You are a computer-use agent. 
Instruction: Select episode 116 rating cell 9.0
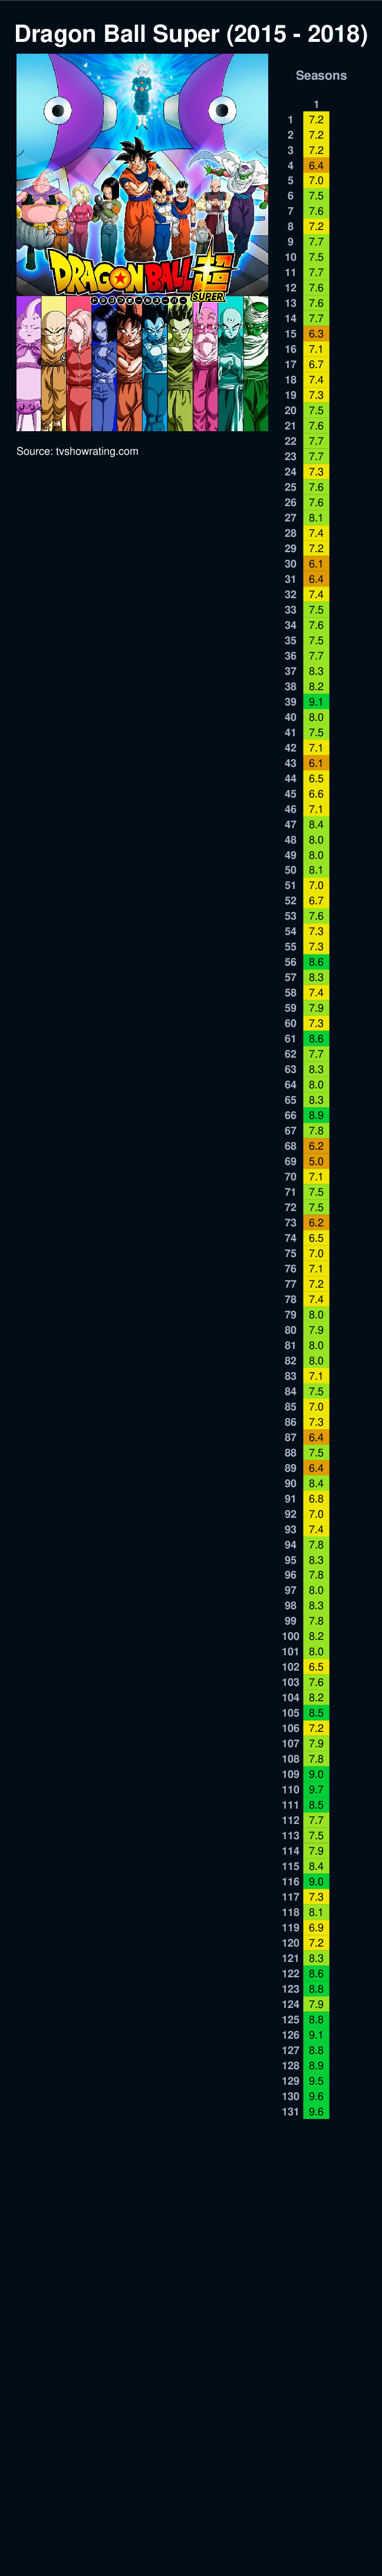pyautogui.click(x=316, y=1881)
